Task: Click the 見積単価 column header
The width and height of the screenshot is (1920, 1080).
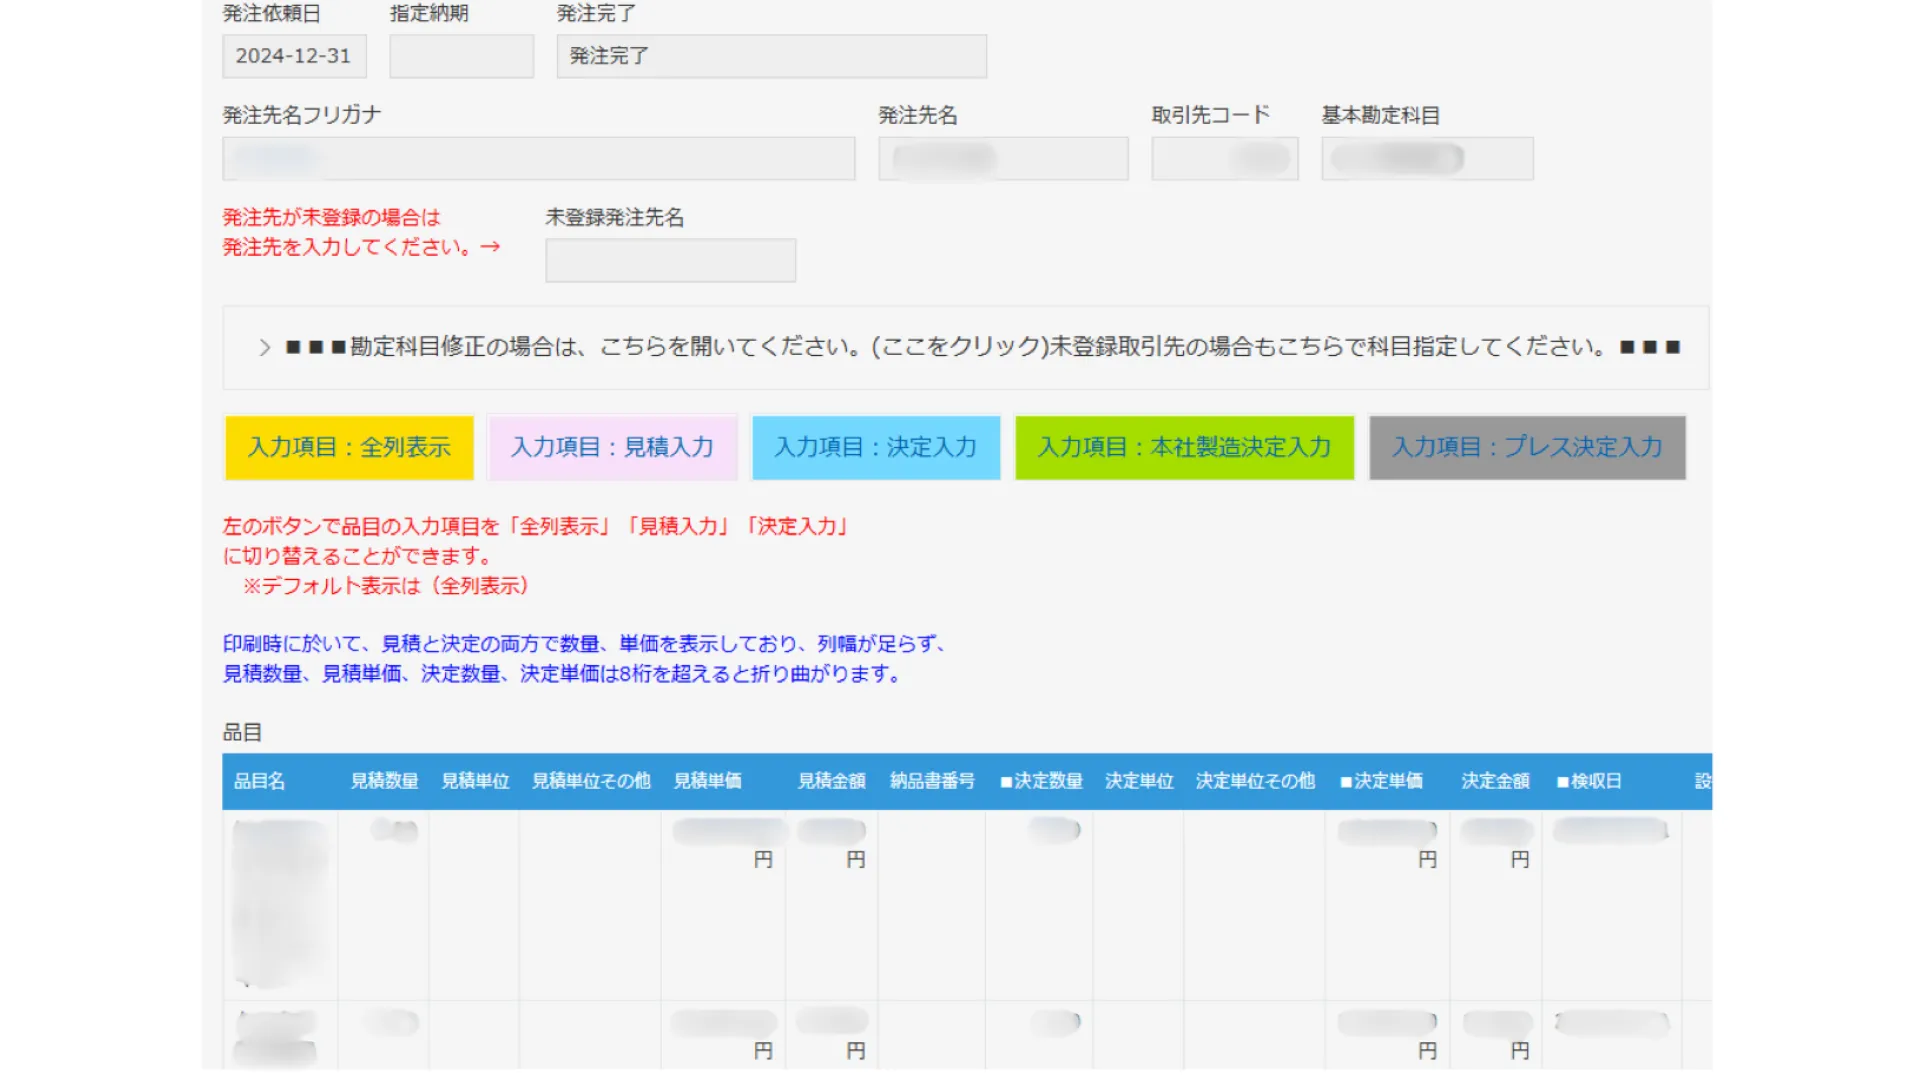Action: click(x=708, y=781)
